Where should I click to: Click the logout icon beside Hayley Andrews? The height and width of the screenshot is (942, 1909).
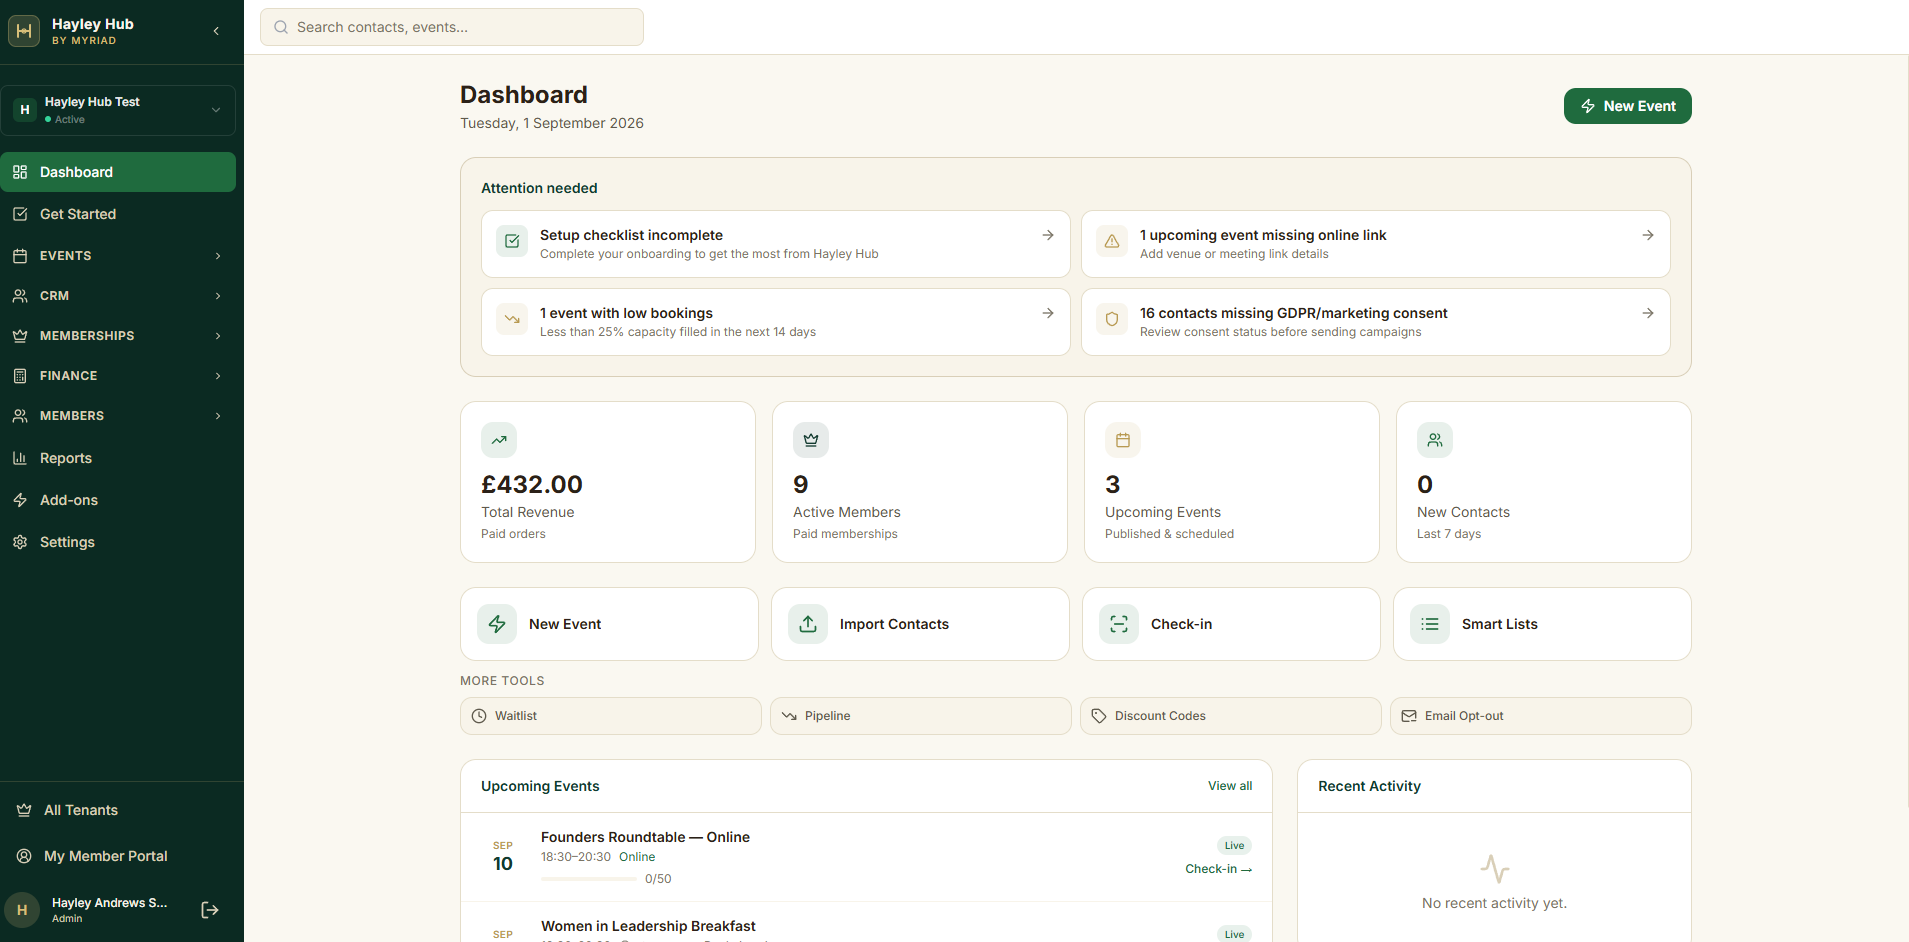[x=210, y=910]
